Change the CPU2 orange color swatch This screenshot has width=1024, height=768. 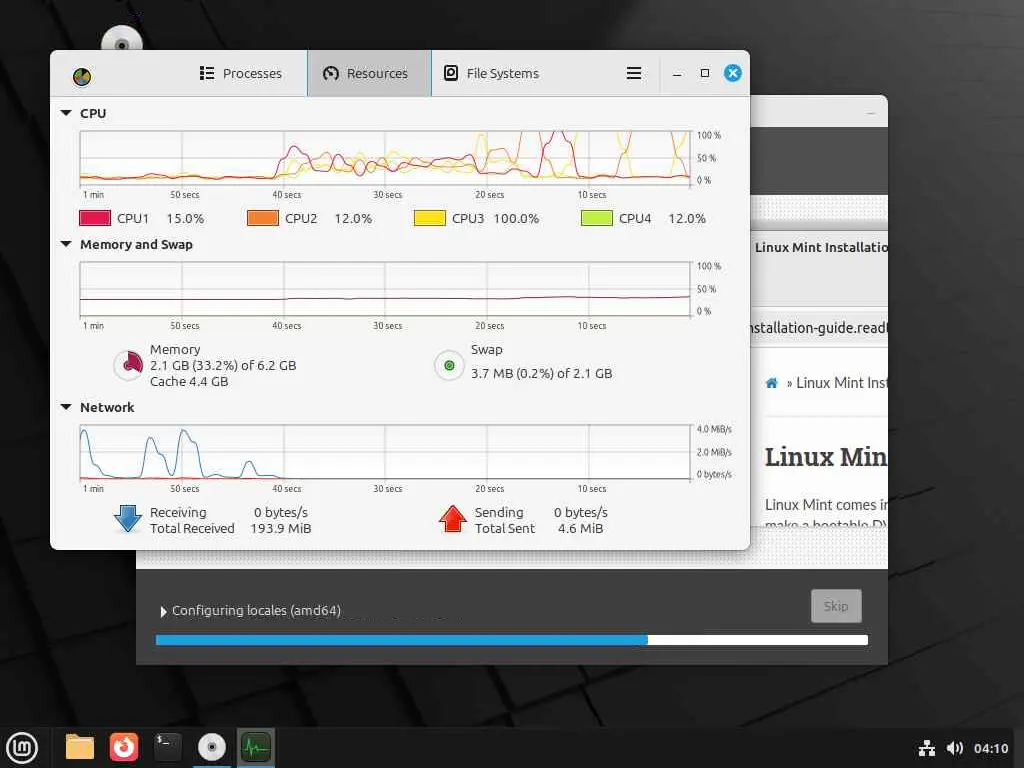tap(263, 218)
